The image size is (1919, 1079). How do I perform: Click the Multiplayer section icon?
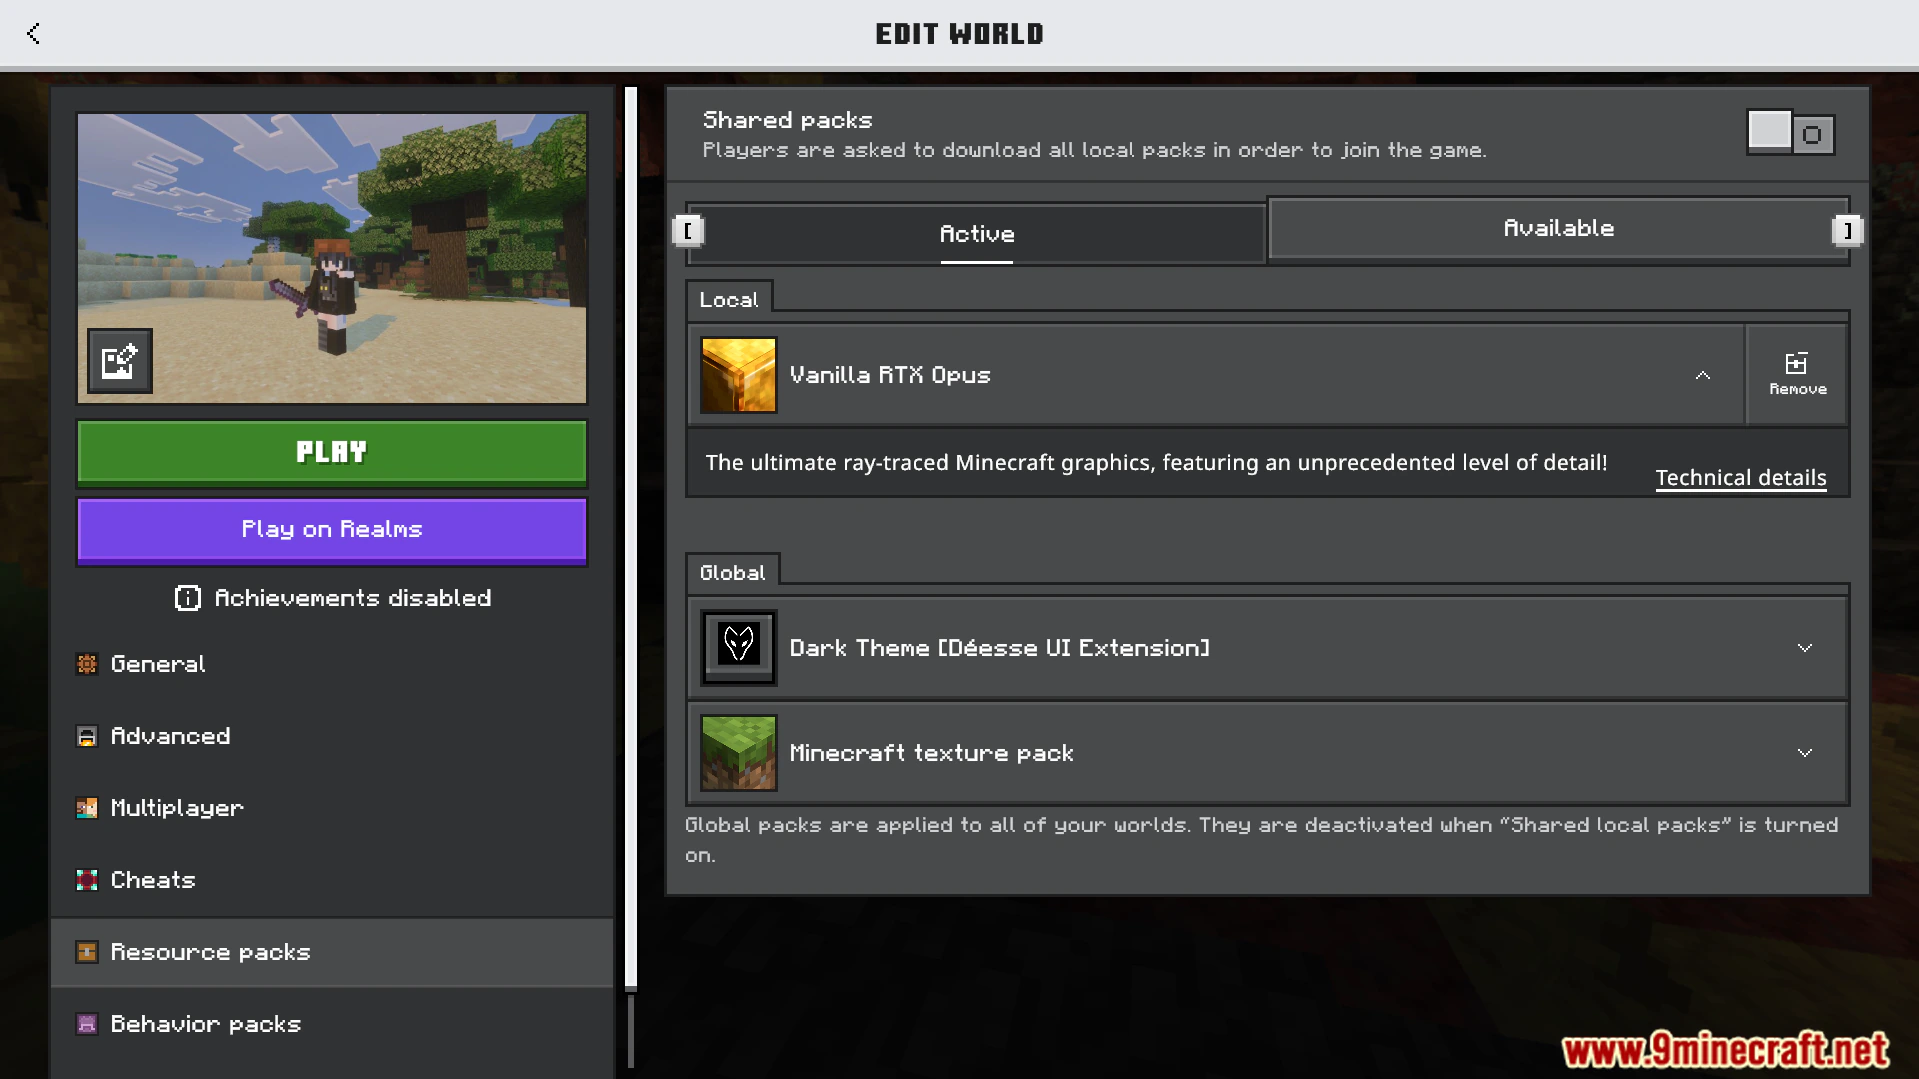[x=87, y=808]
